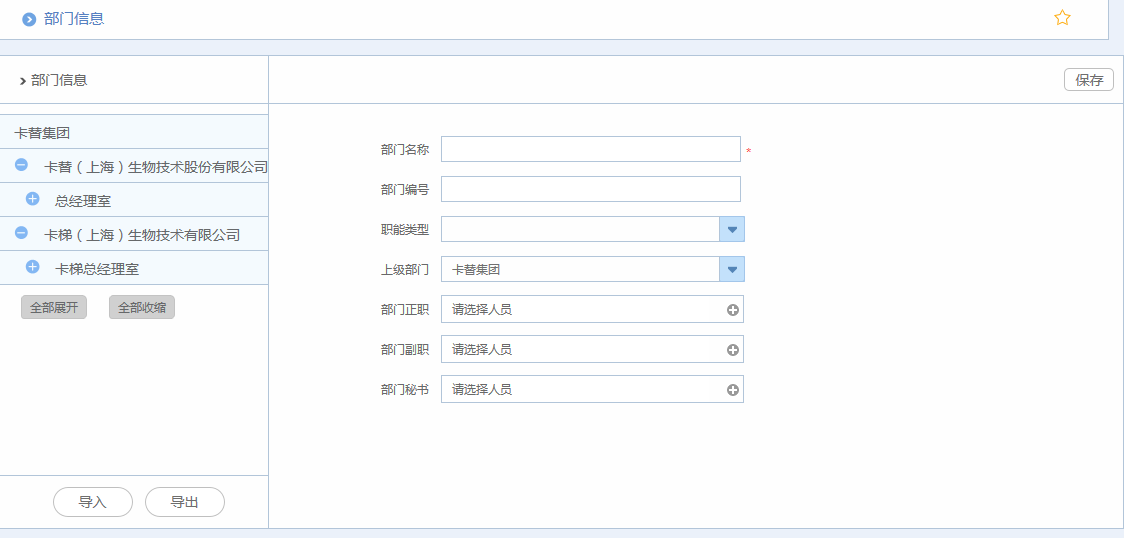The image size is (1124, 538).
Task: Collapse the 卡梯（上海）生物技术有限公司 node
Action: pos(21,233)
